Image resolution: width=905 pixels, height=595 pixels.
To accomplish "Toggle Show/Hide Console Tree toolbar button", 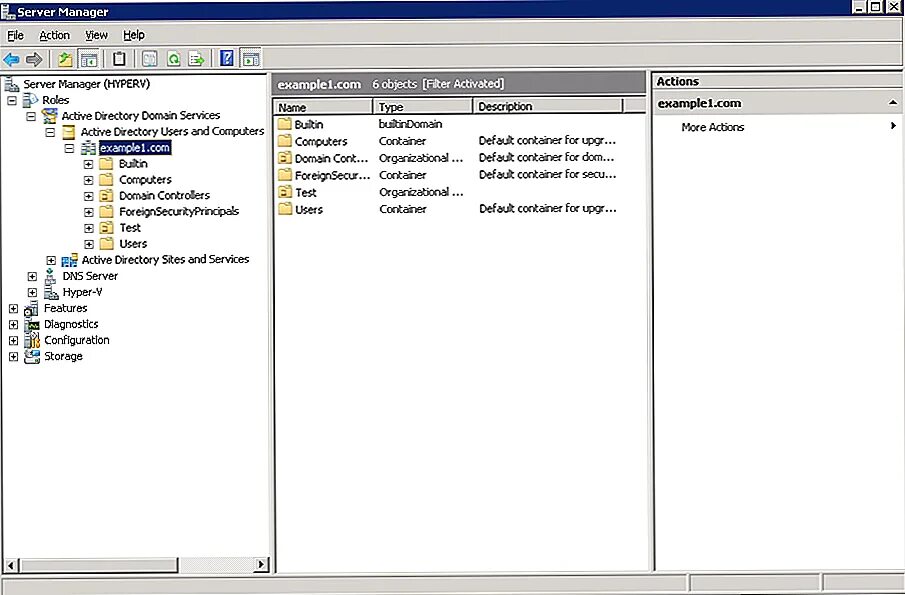I will click(x=88, y=59).
